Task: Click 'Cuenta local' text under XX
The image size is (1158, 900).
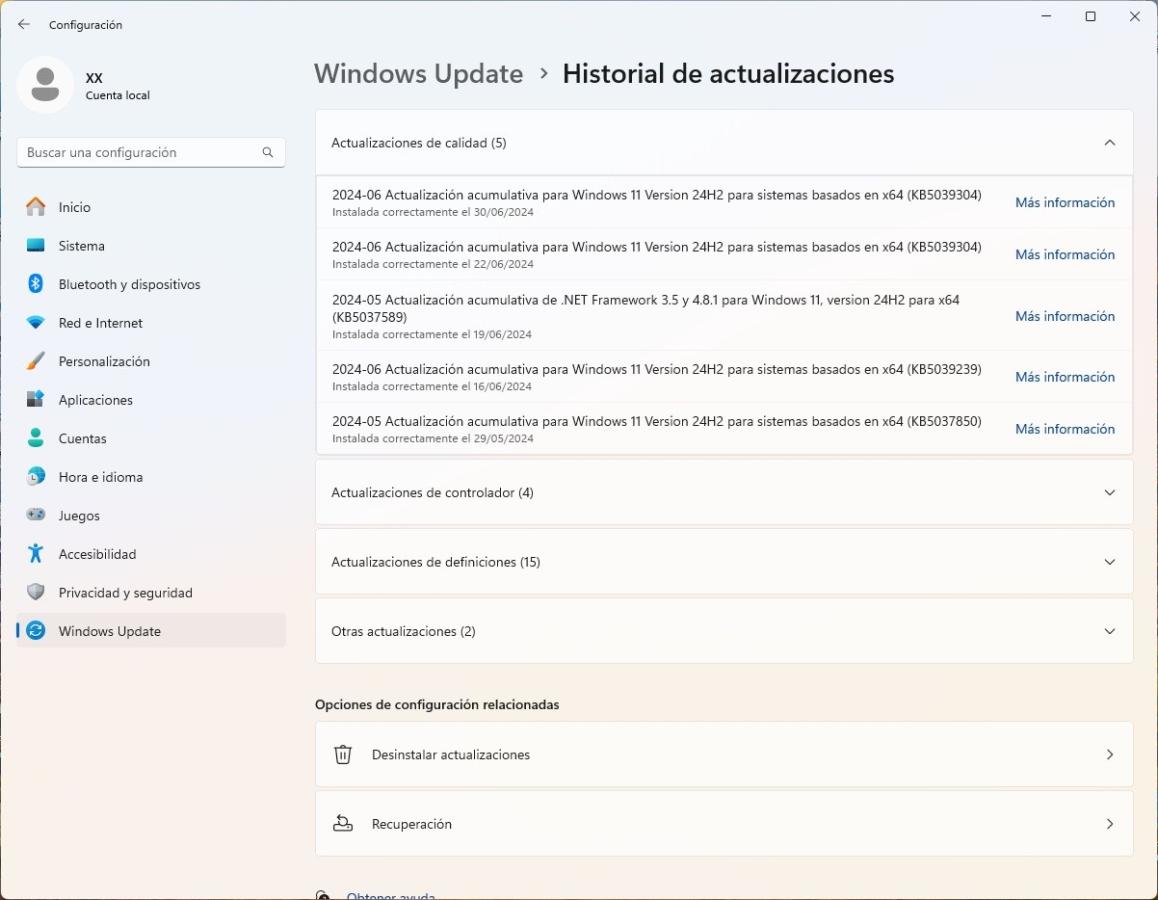Action: 117,95
